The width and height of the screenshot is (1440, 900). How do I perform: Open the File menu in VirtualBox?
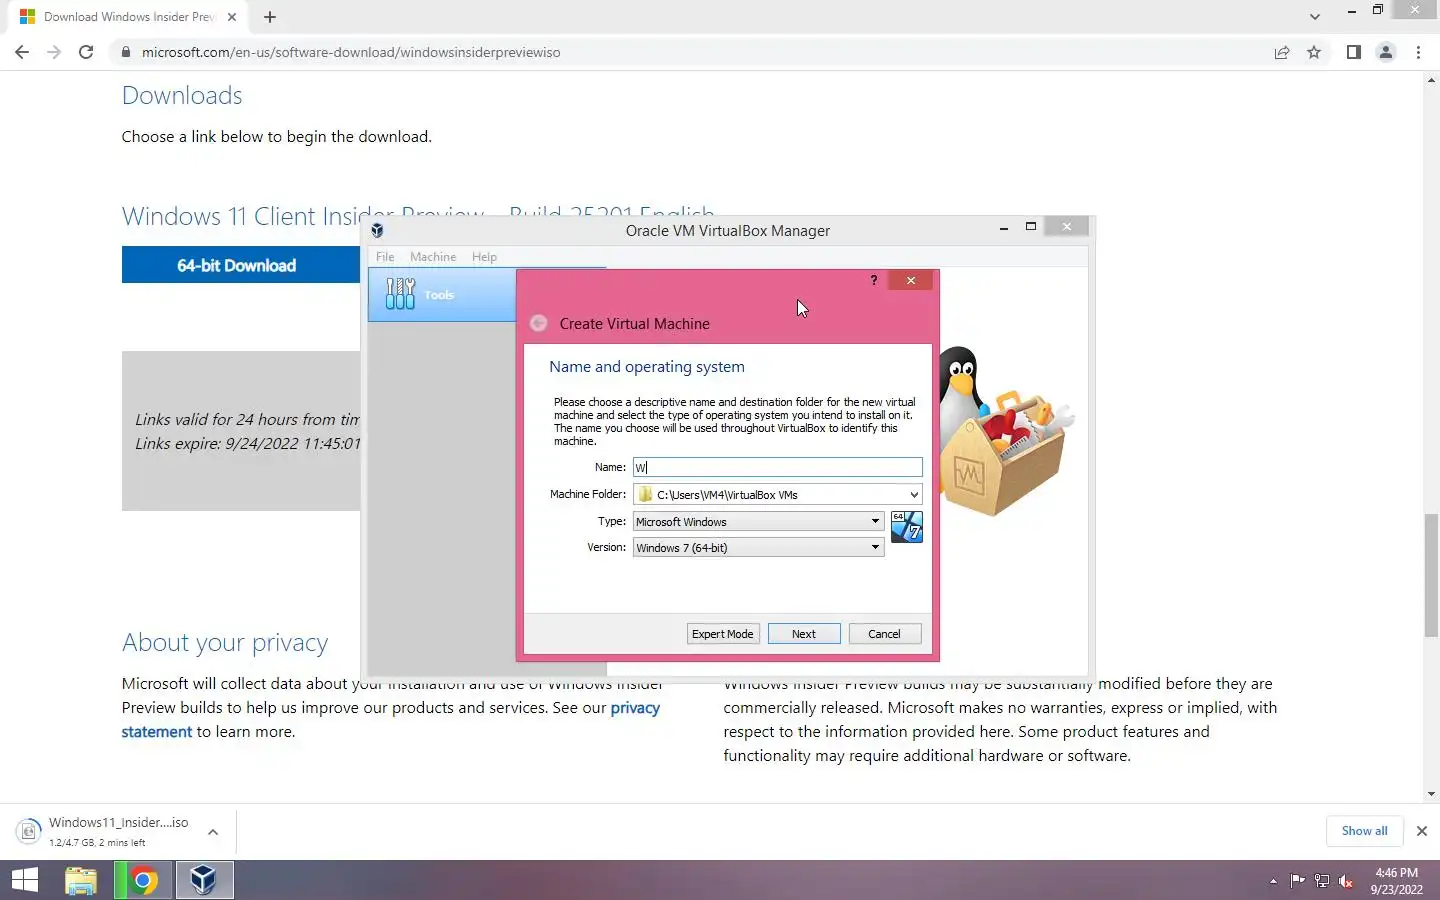point(385,257)
